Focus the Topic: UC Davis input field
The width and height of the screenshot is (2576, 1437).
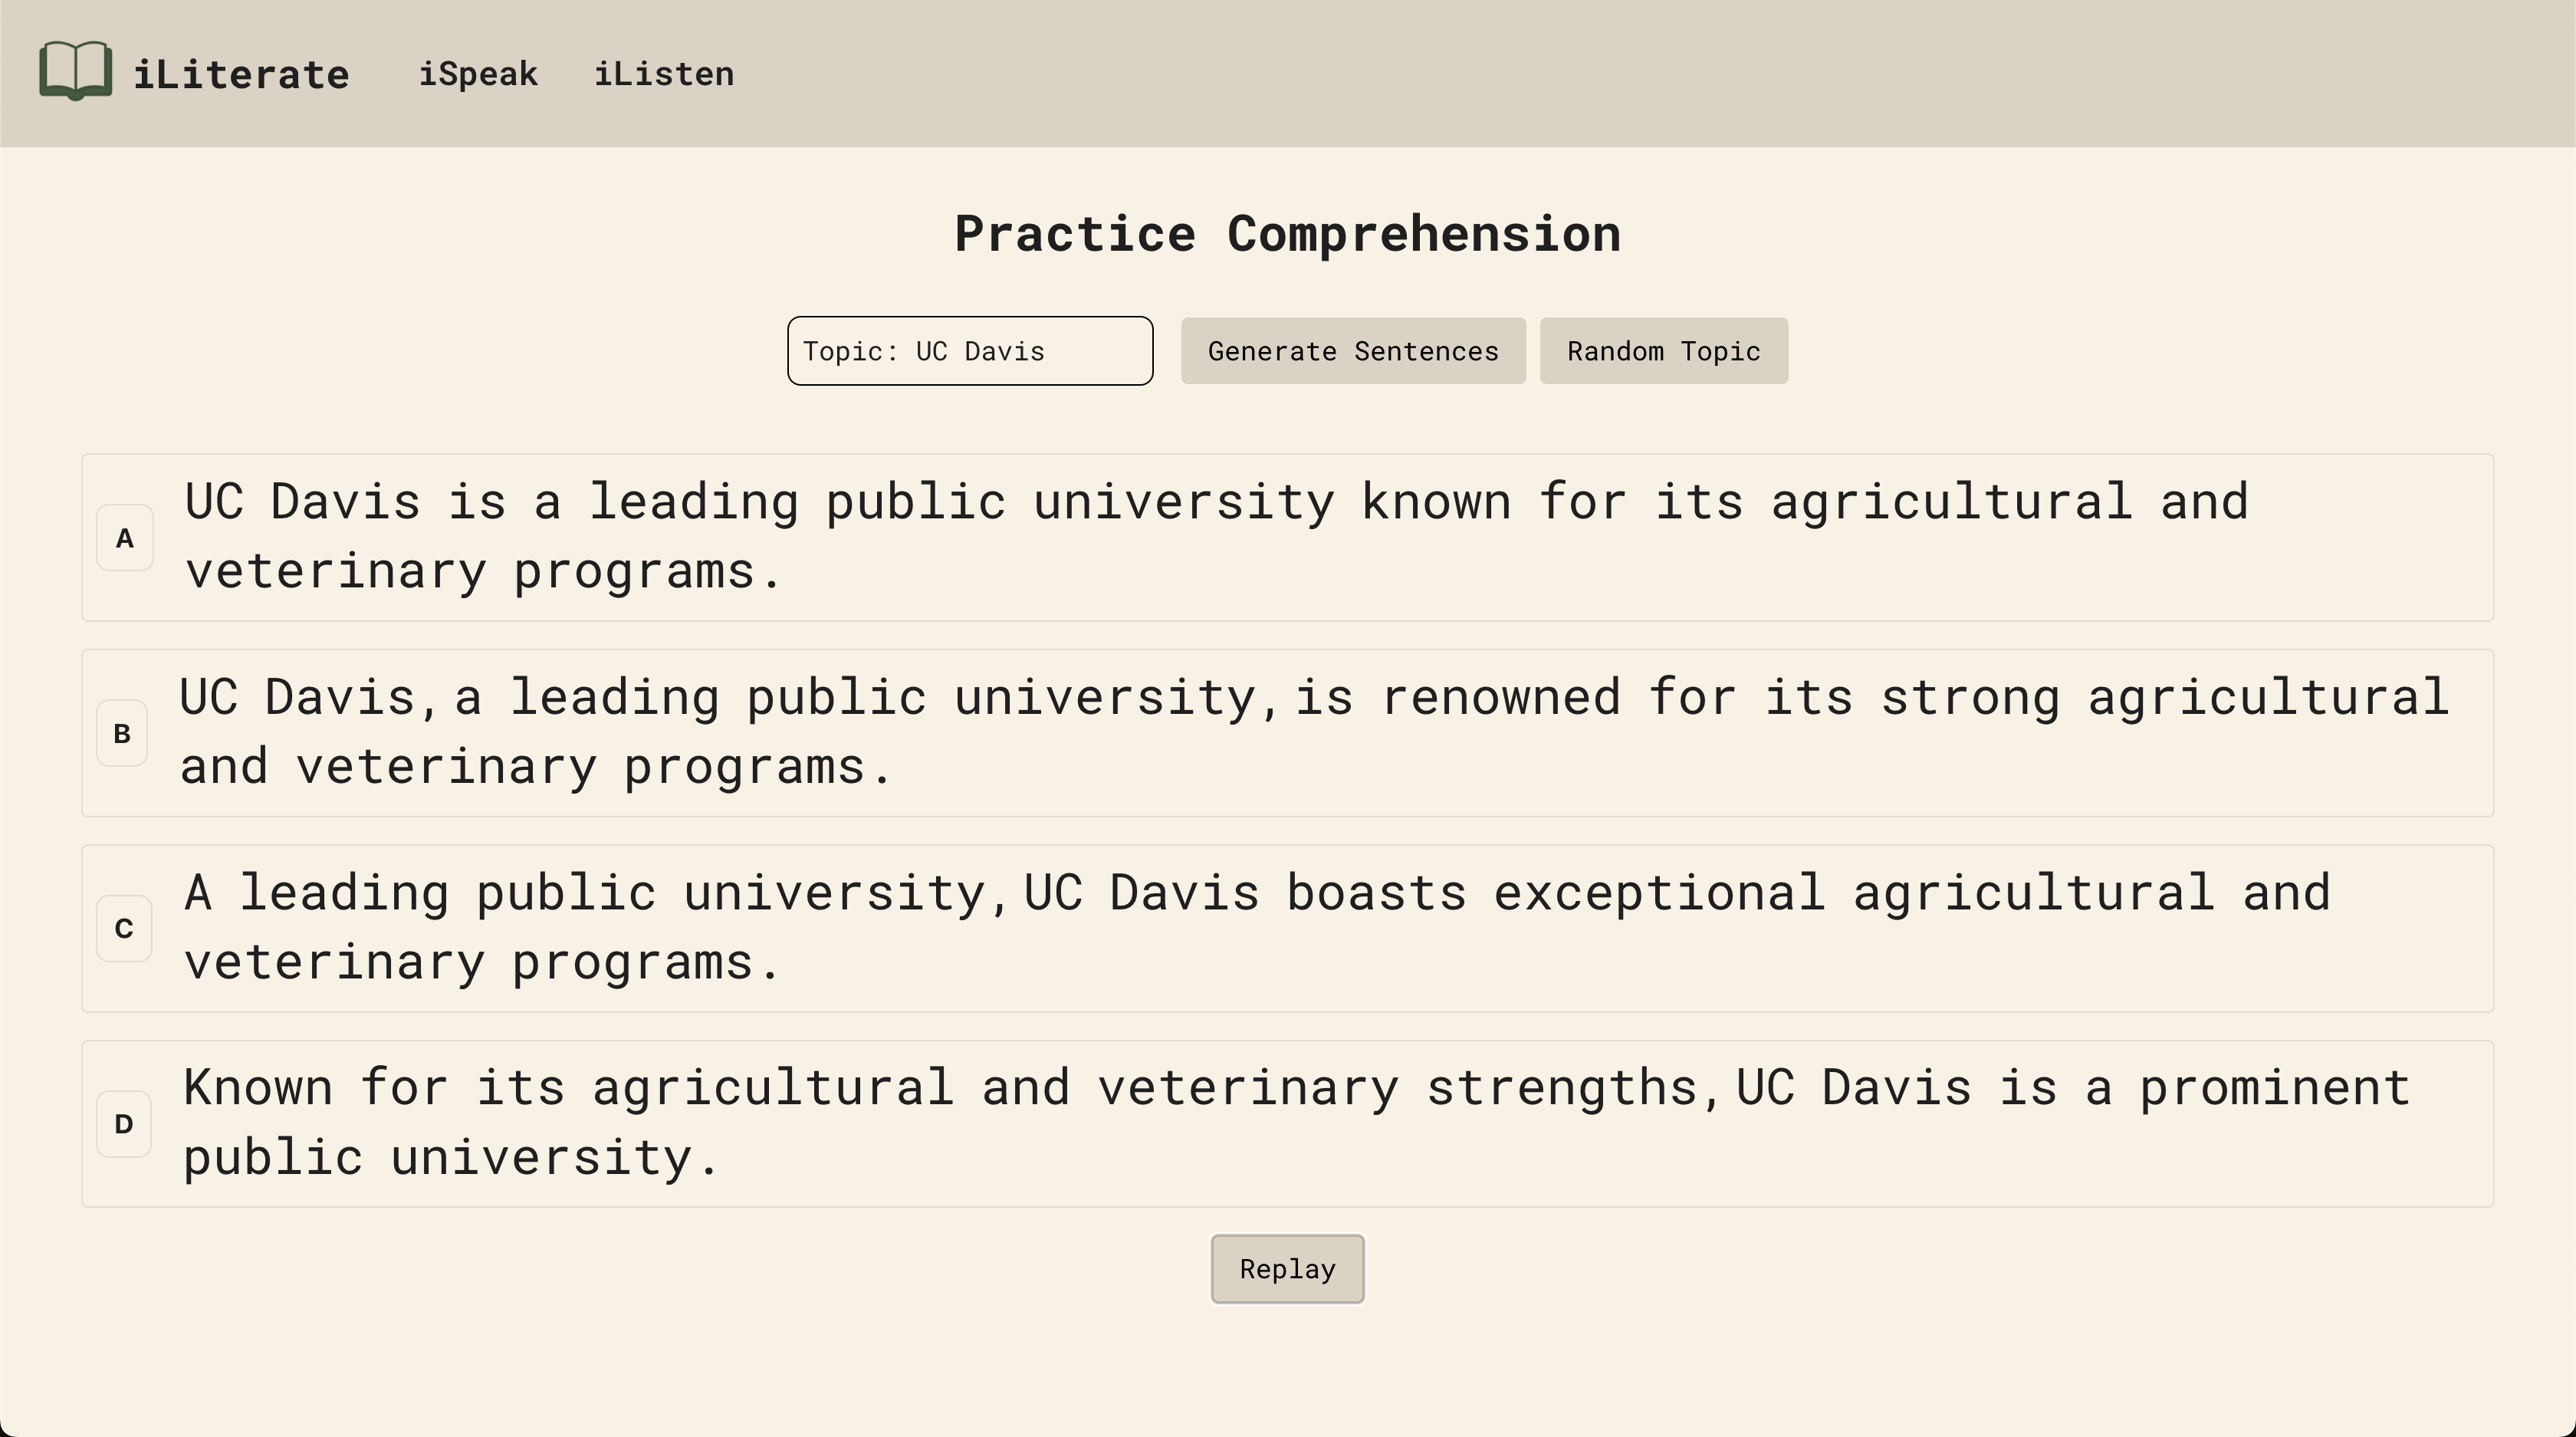(969, 351)
